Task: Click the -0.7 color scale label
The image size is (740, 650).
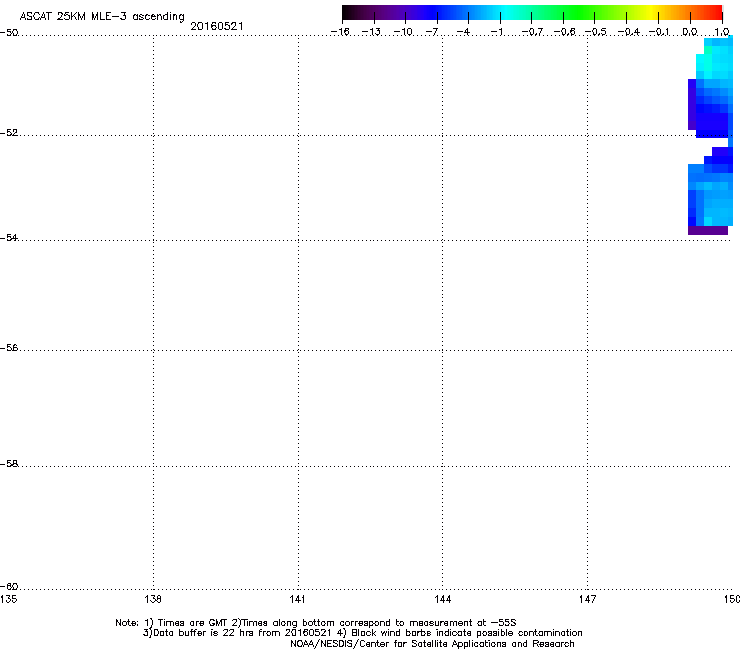Action: 532,32
